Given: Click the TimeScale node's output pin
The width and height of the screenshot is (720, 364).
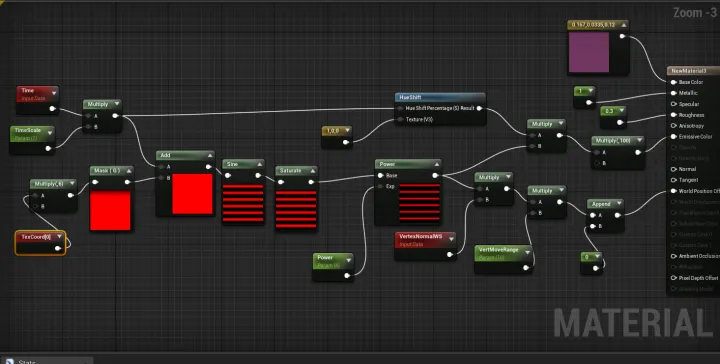Looking at the screenshot, I should point(48,148).
